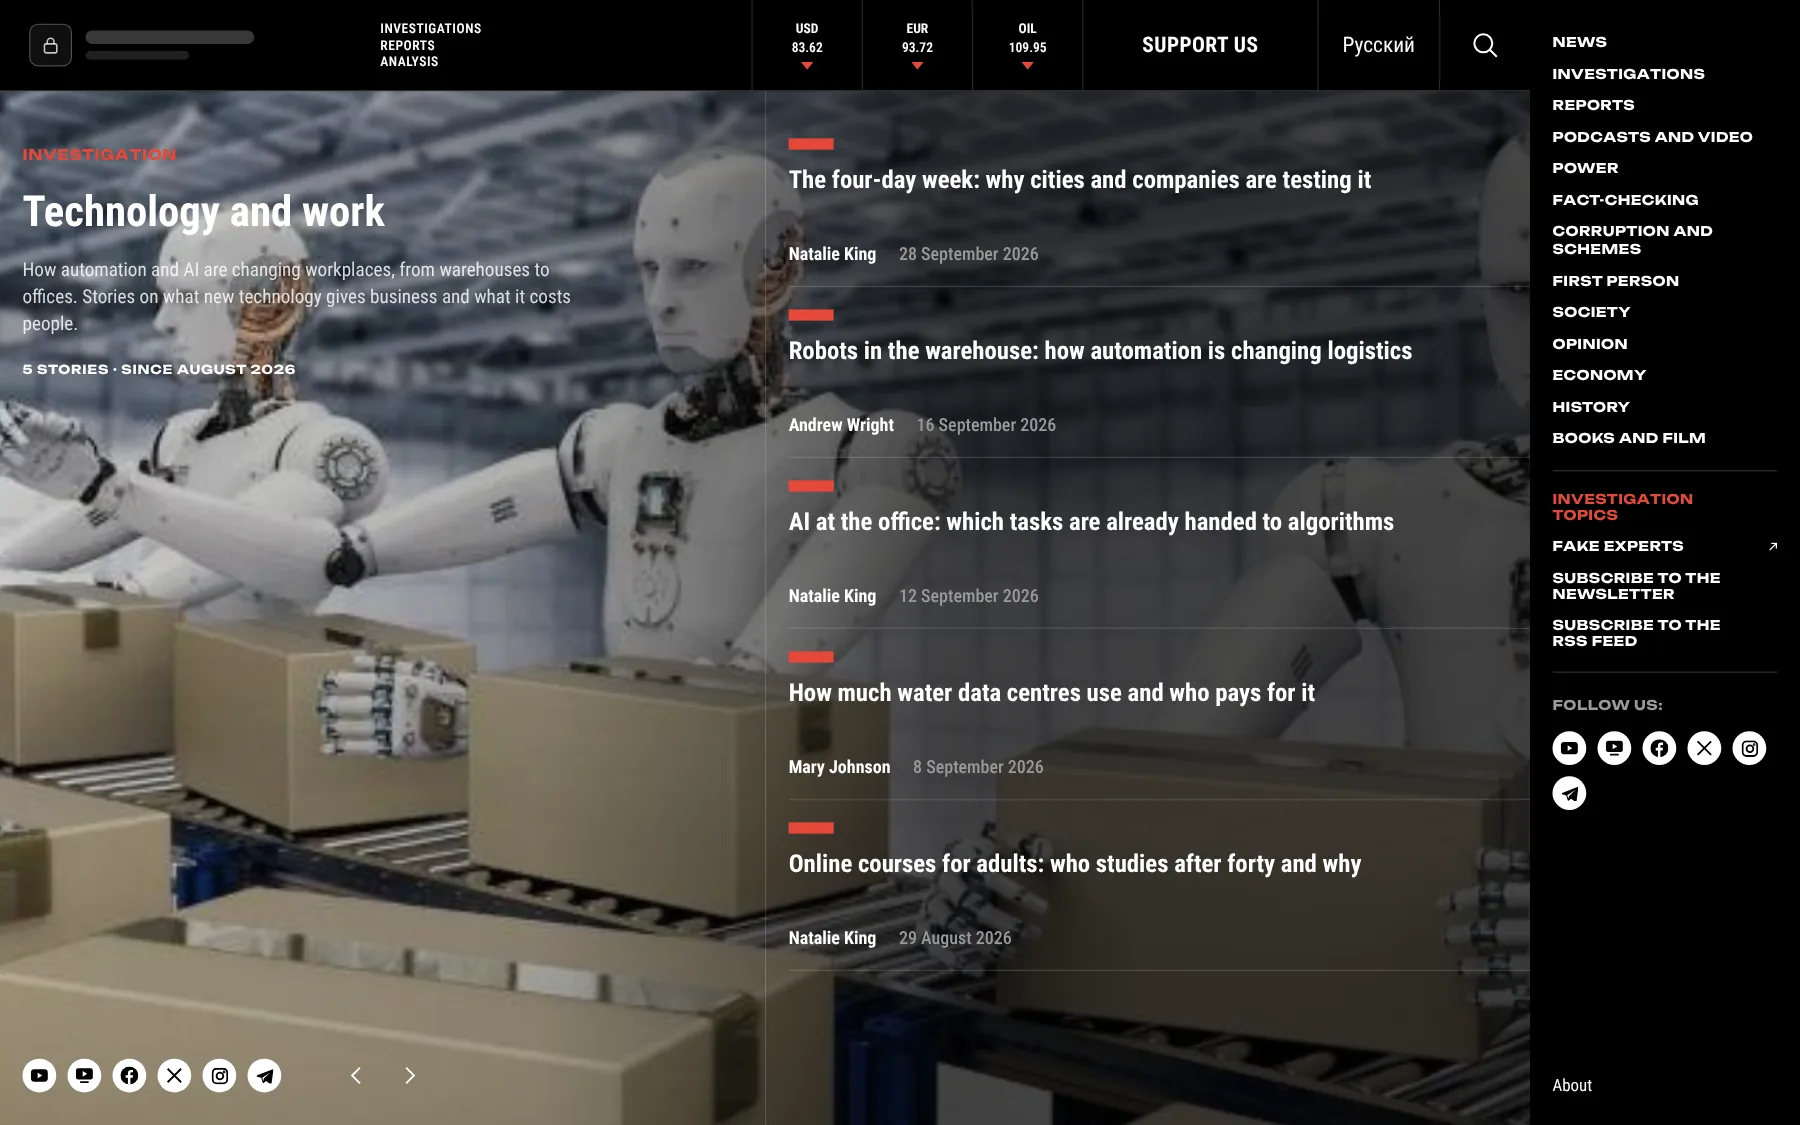This screenshot has height=1125, width=1800.
Task: Open Investigation Topics in sidebar
Action: (x=1622, y=507)
